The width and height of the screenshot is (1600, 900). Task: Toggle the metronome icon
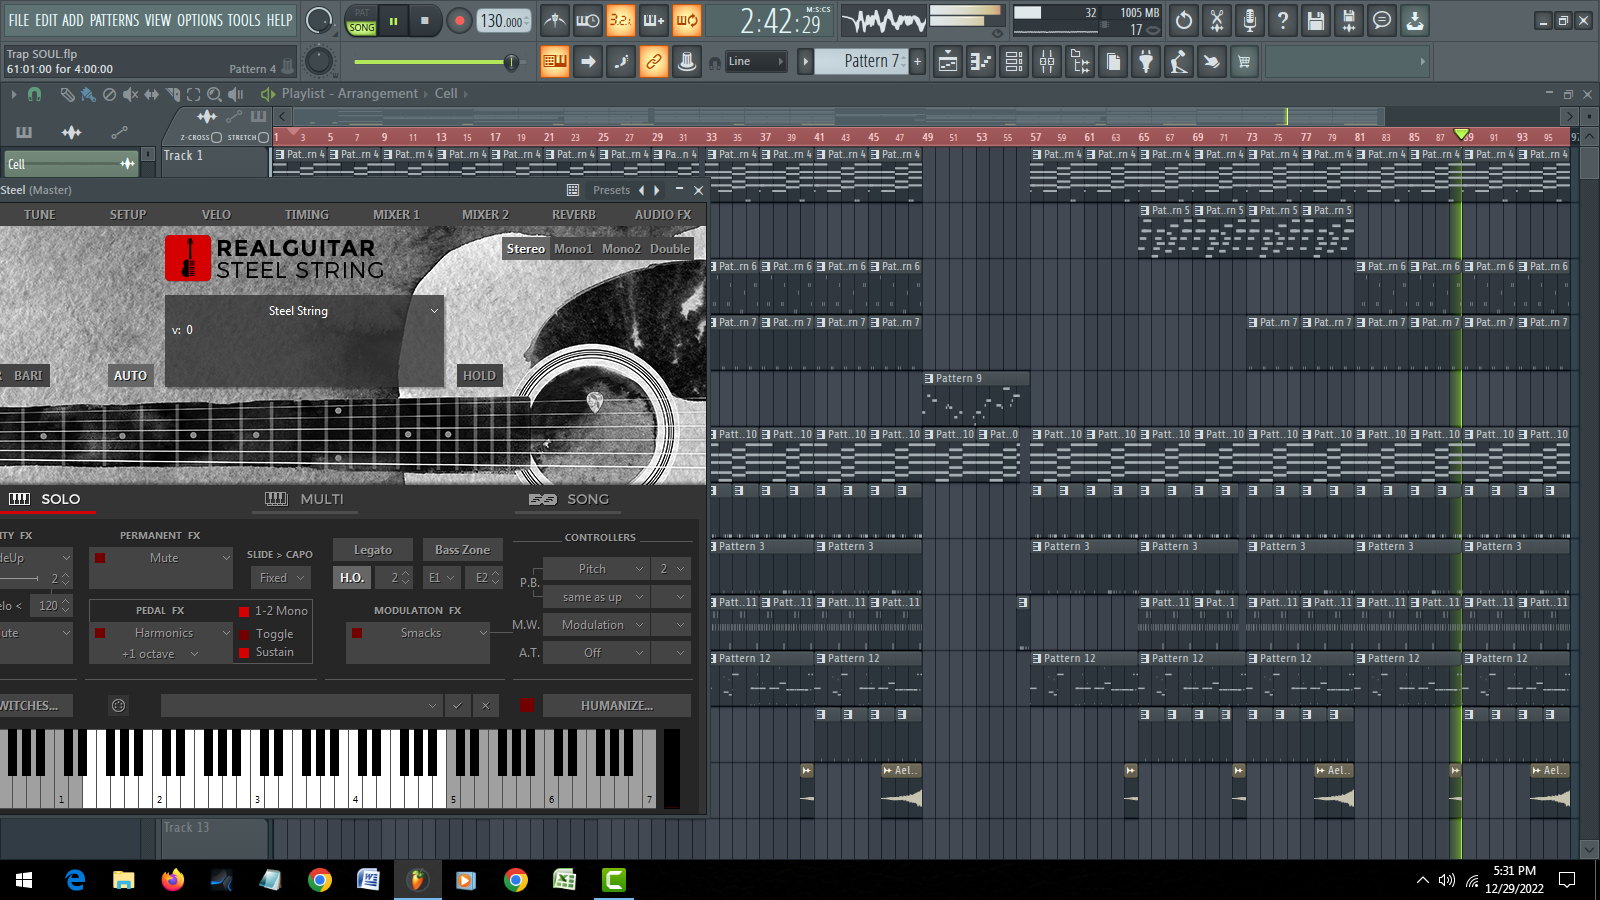(x=555, y=20)
